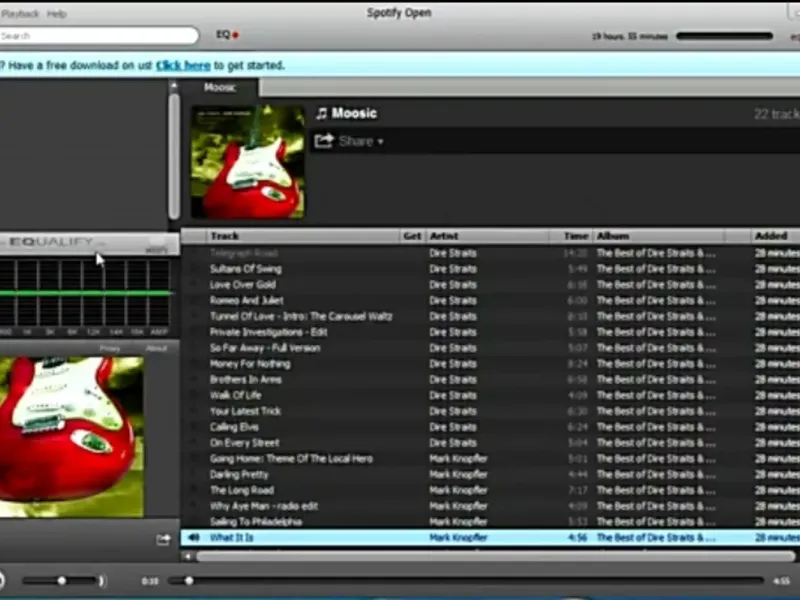Toggle the EQ button in the top bar
Image resolution: width=800 pixels, height=600 pixels.
(x=227, y=35)
